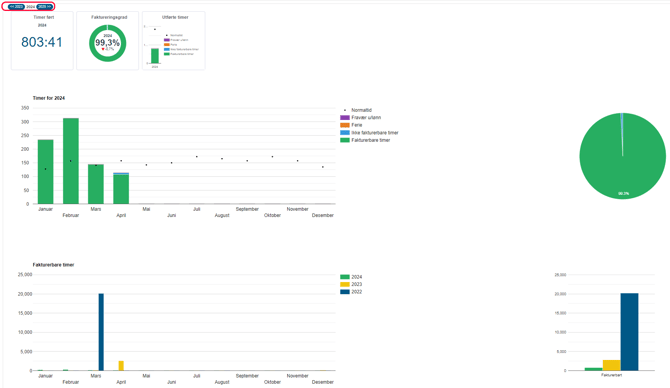Image resolution: width=670 pixels, height=388 pixels.
Task: Click the 'Fakturerbare timer' chart title
Action: [53, 265]
